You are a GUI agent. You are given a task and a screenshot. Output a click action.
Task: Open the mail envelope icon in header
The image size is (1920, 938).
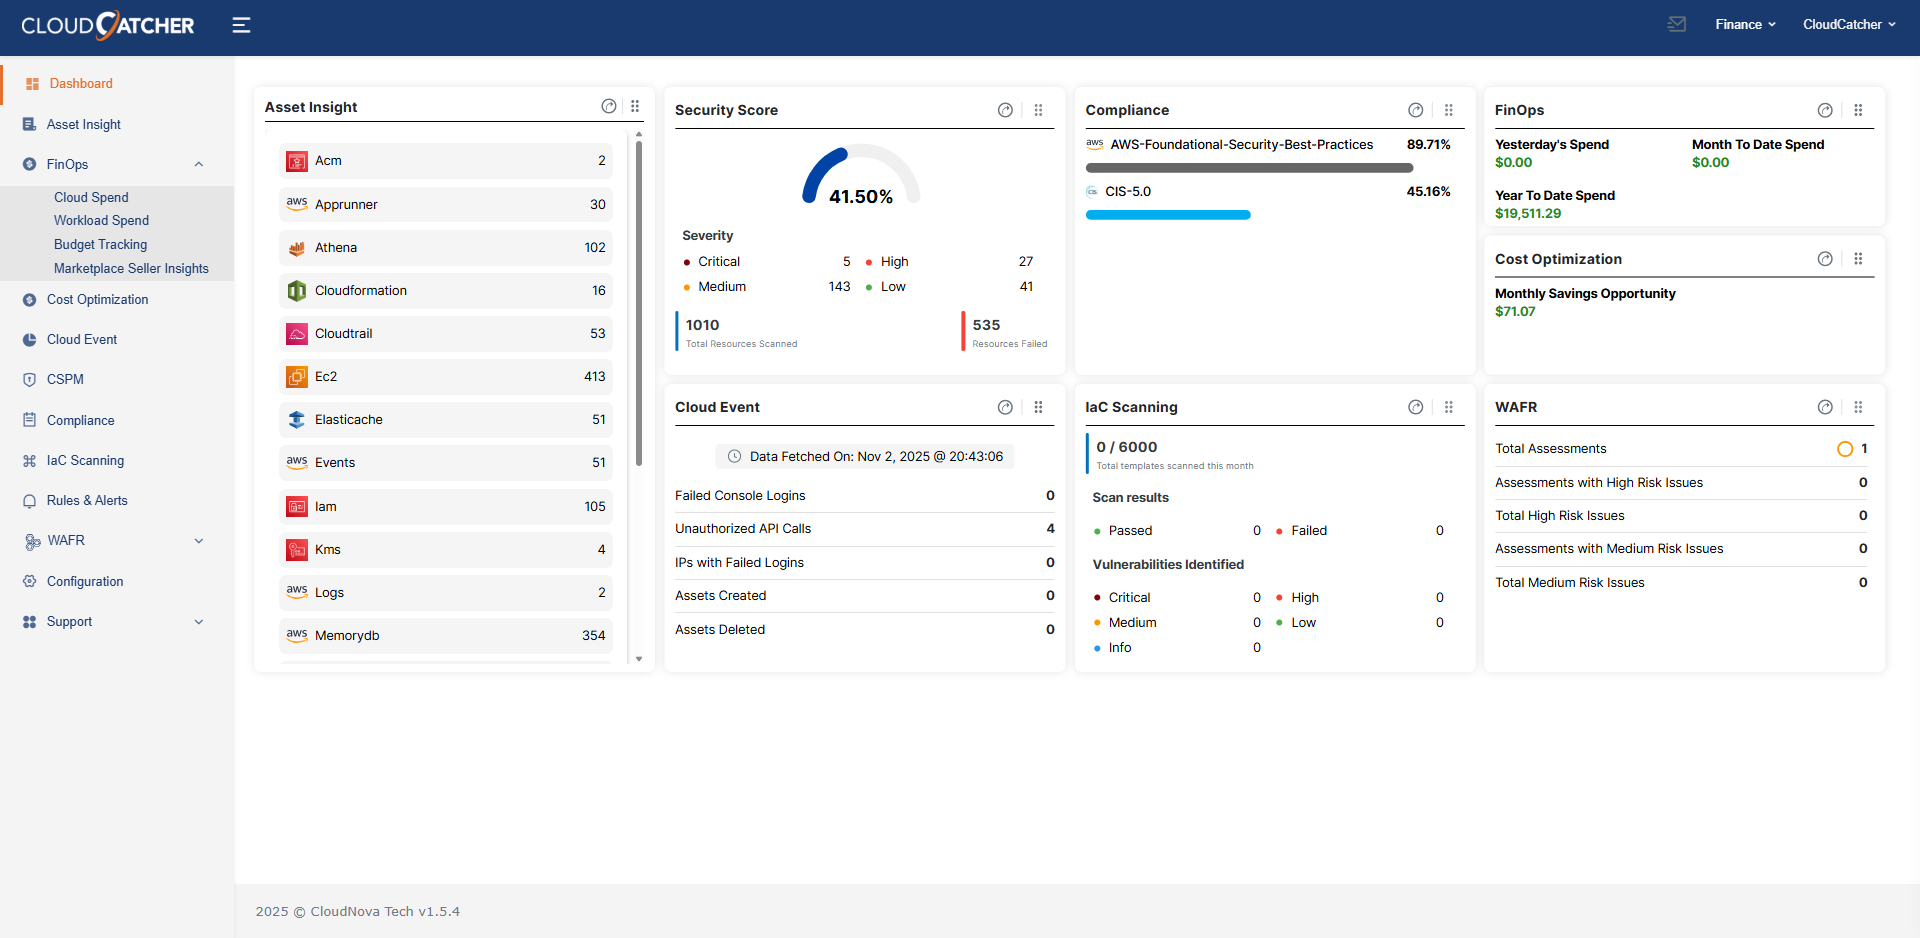(x=1677, y=24)
